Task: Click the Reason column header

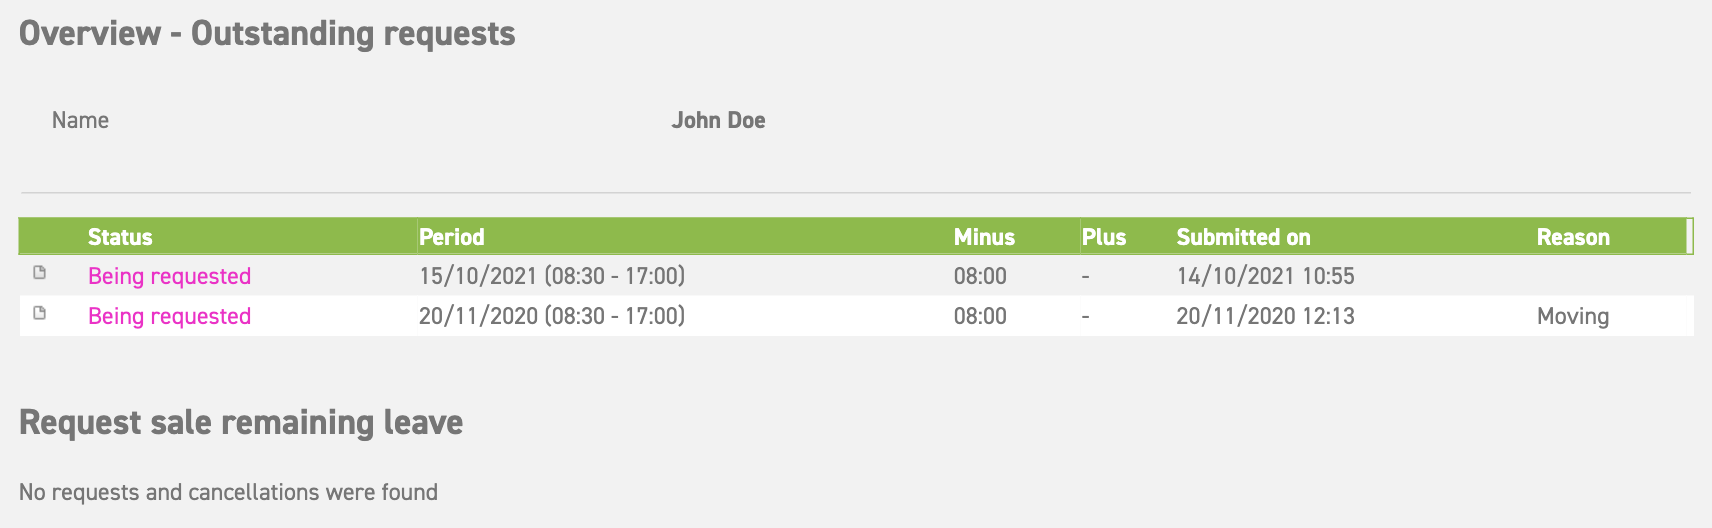Action: [1573, 237]
